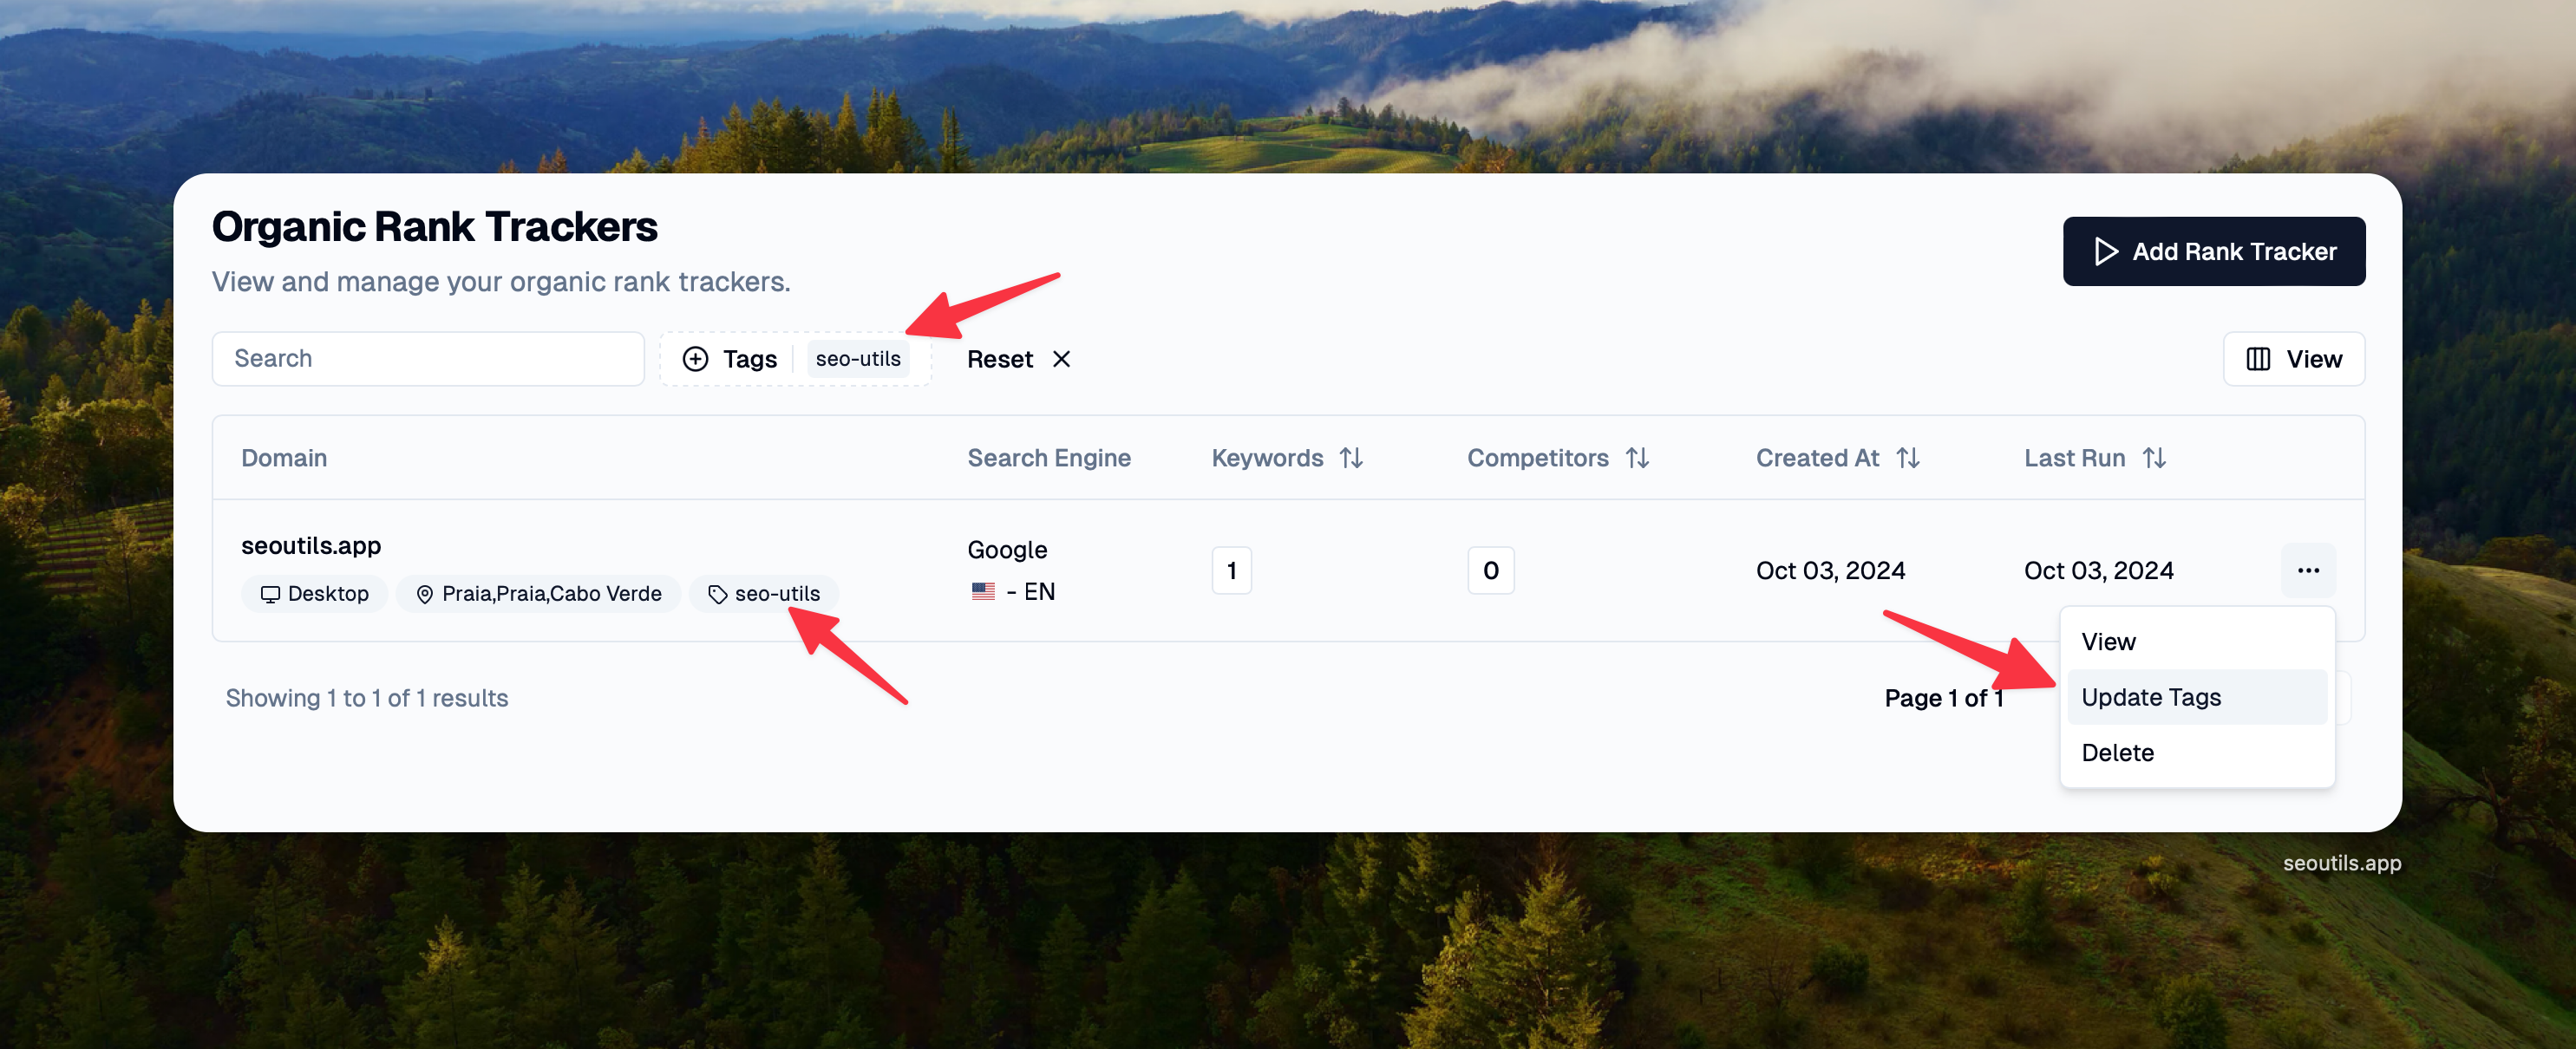This screenshot has height=1049, width=2576.
Task: Sort by Last Run arrows icon
Action: click(2154, 458)
